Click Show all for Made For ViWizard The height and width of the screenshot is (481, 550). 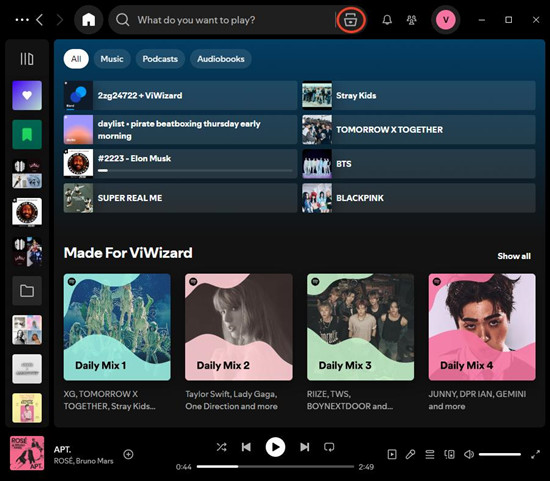(514, 256)
